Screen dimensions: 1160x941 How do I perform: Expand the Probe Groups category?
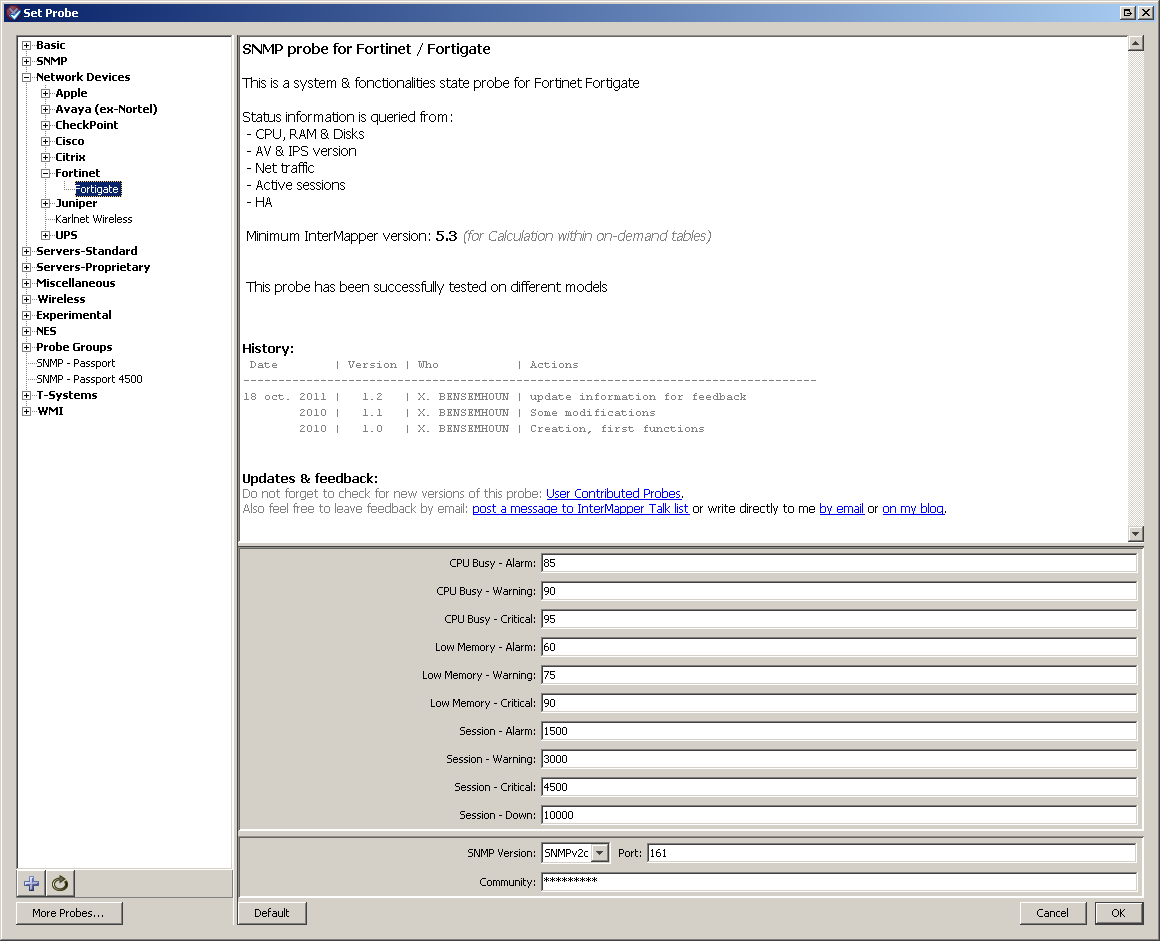(x=27, y=347)
